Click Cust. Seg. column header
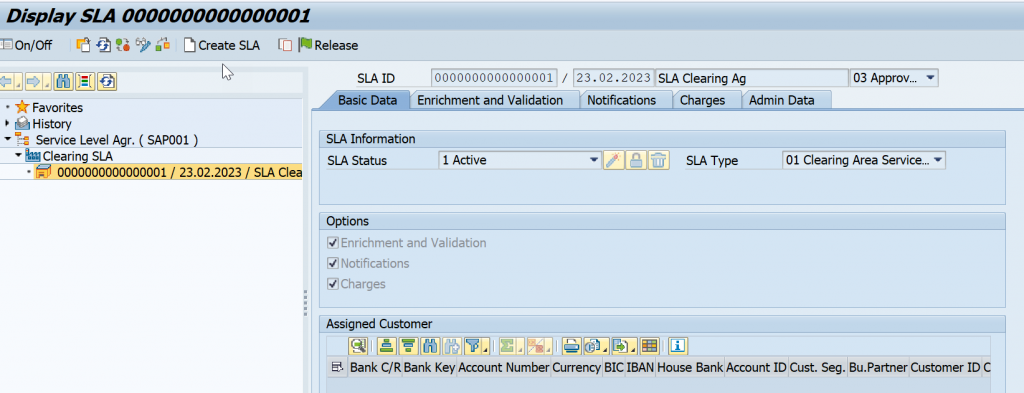The width and height of the screenshot is (1024, 393). (818, 368)
